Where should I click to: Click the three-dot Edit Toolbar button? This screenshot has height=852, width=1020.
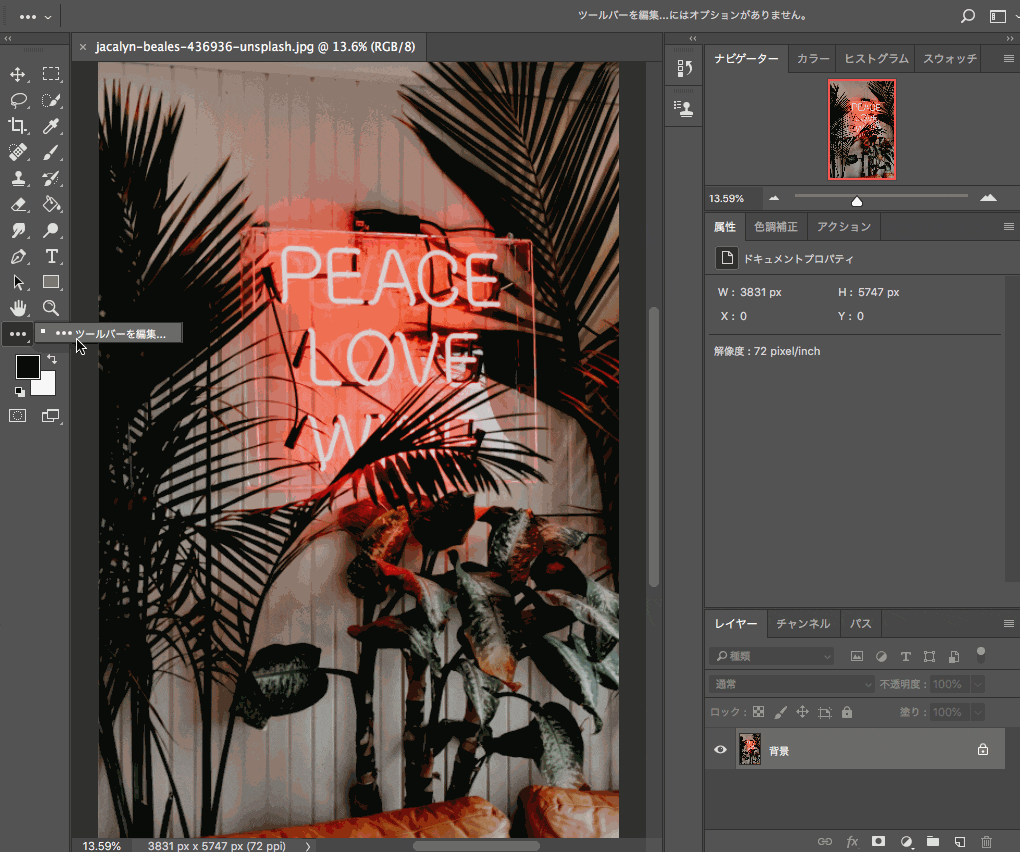pos(18,334)
